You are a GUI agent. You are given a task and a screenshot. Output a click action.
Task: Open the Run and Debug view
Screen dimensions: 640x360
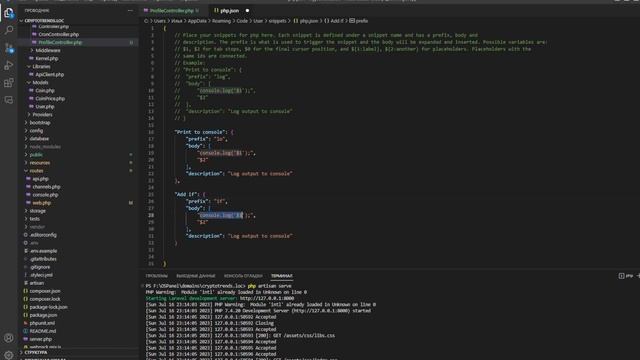tap(9, 65)
